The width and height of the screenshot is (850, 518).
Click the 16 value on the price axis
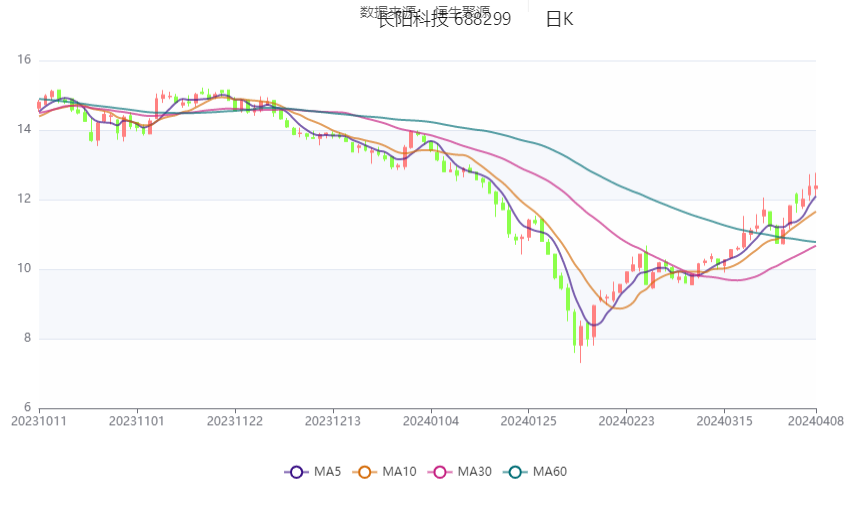click(x=24, y=61)
